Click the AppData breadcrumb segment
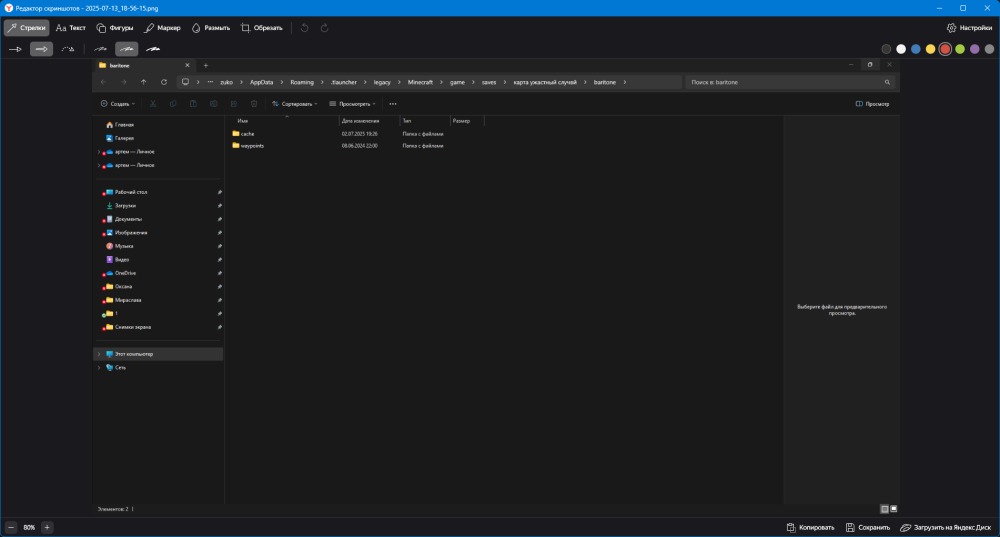The image size is (1000, 537). [x=261, y=82]
